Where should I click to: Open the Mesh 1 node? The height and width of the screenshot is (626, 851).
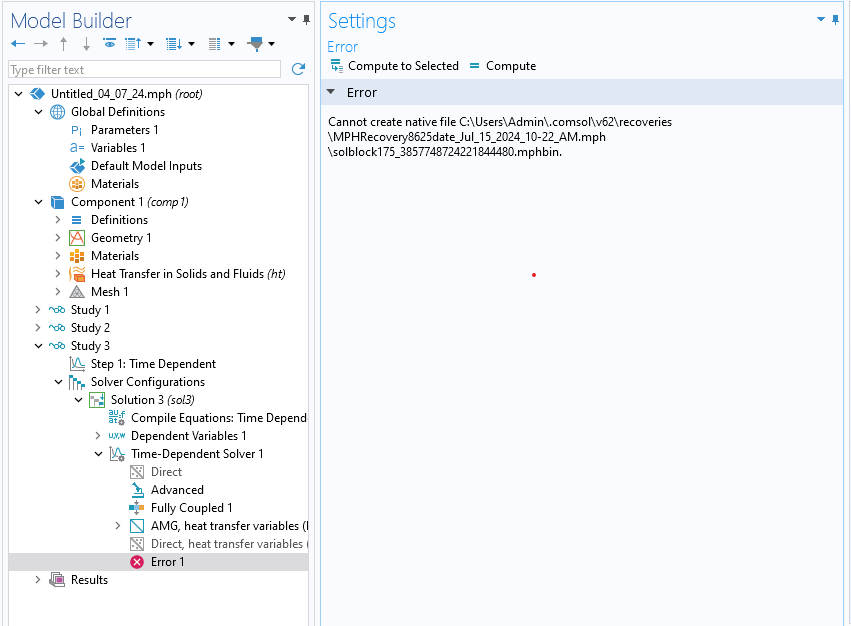109,292
